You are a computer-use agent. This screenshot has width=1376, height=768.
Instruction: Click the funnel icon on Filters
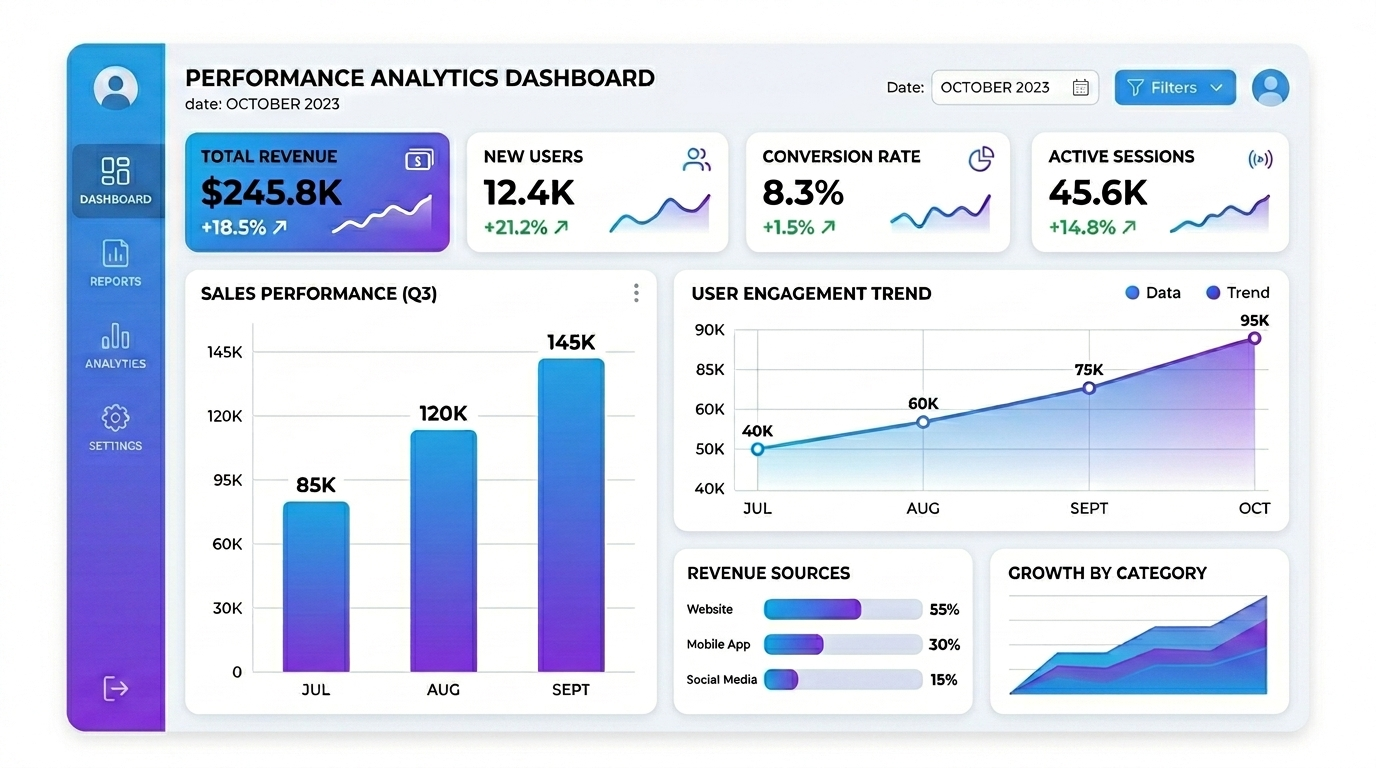click(x=1135, y=88)
